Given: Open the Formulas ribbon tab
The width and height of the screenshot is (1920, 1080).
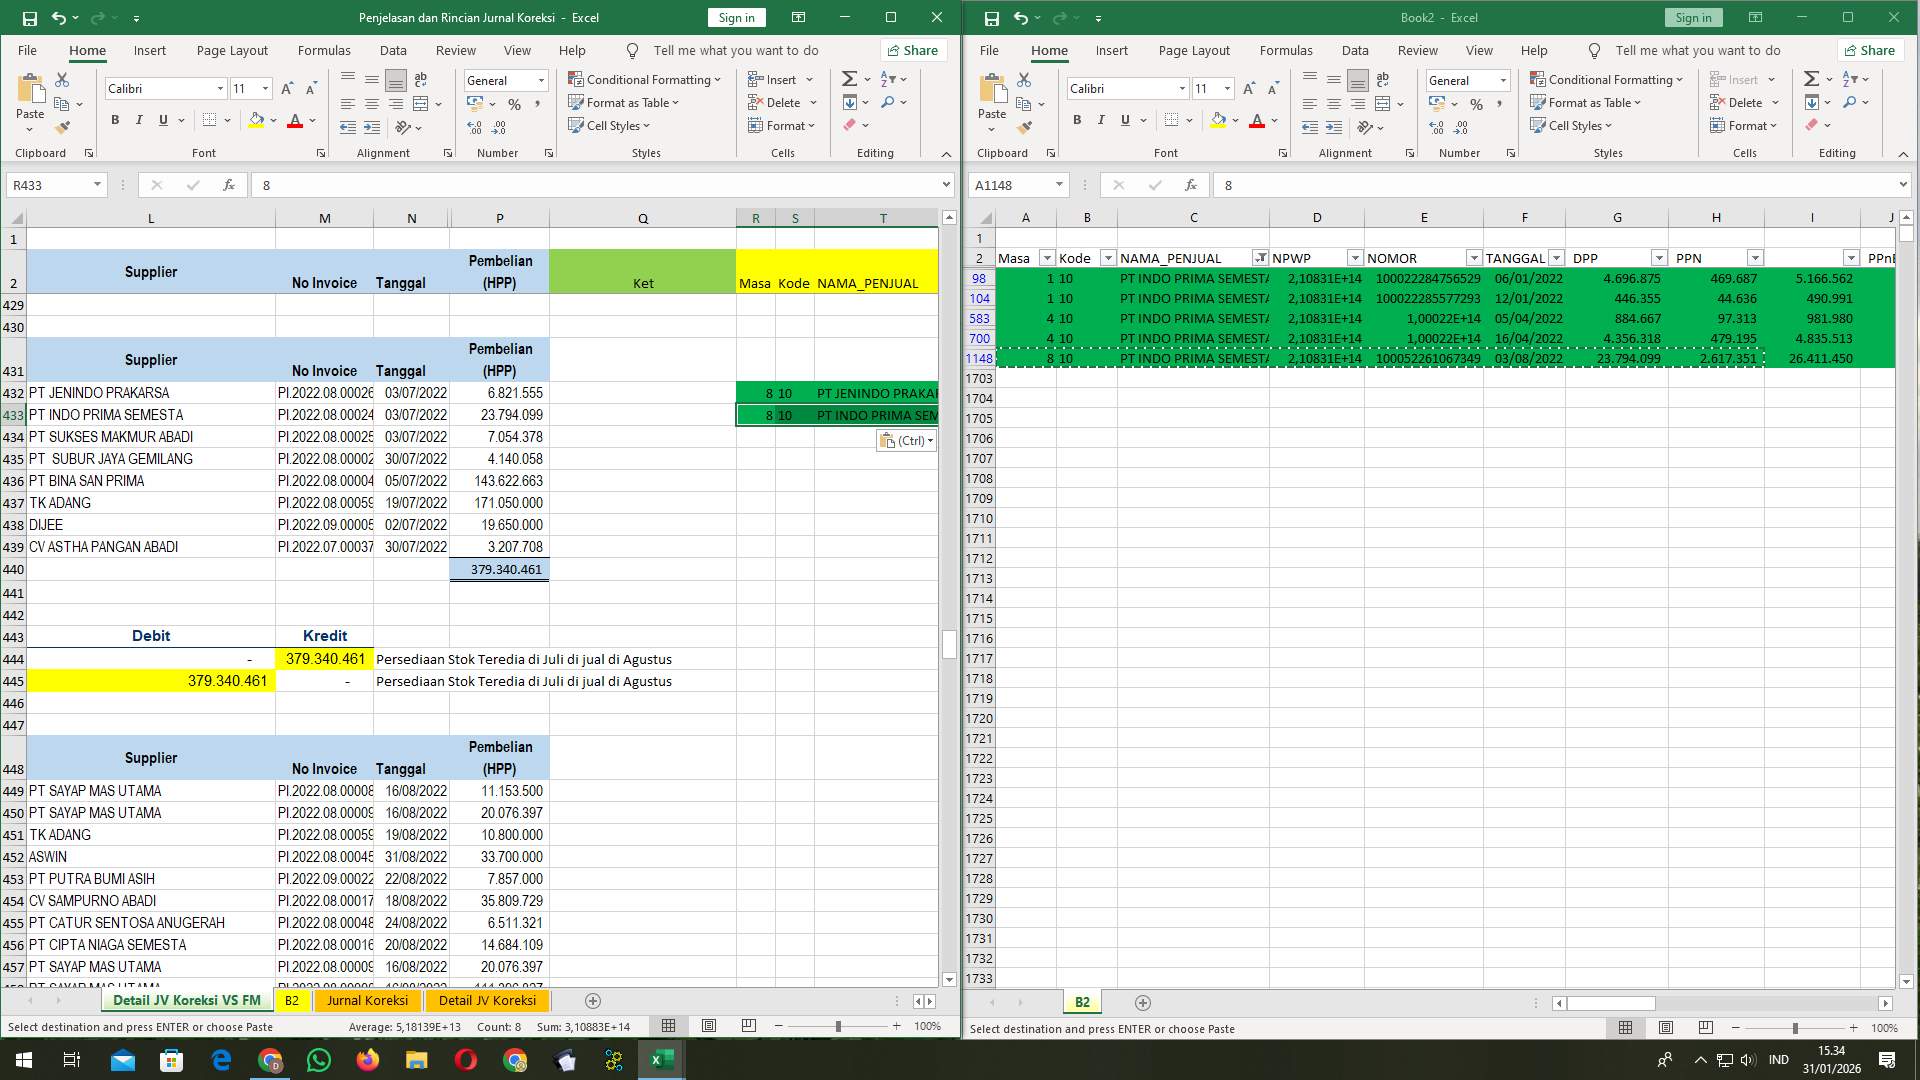Looking at the screenshot, I should [324, 50].
